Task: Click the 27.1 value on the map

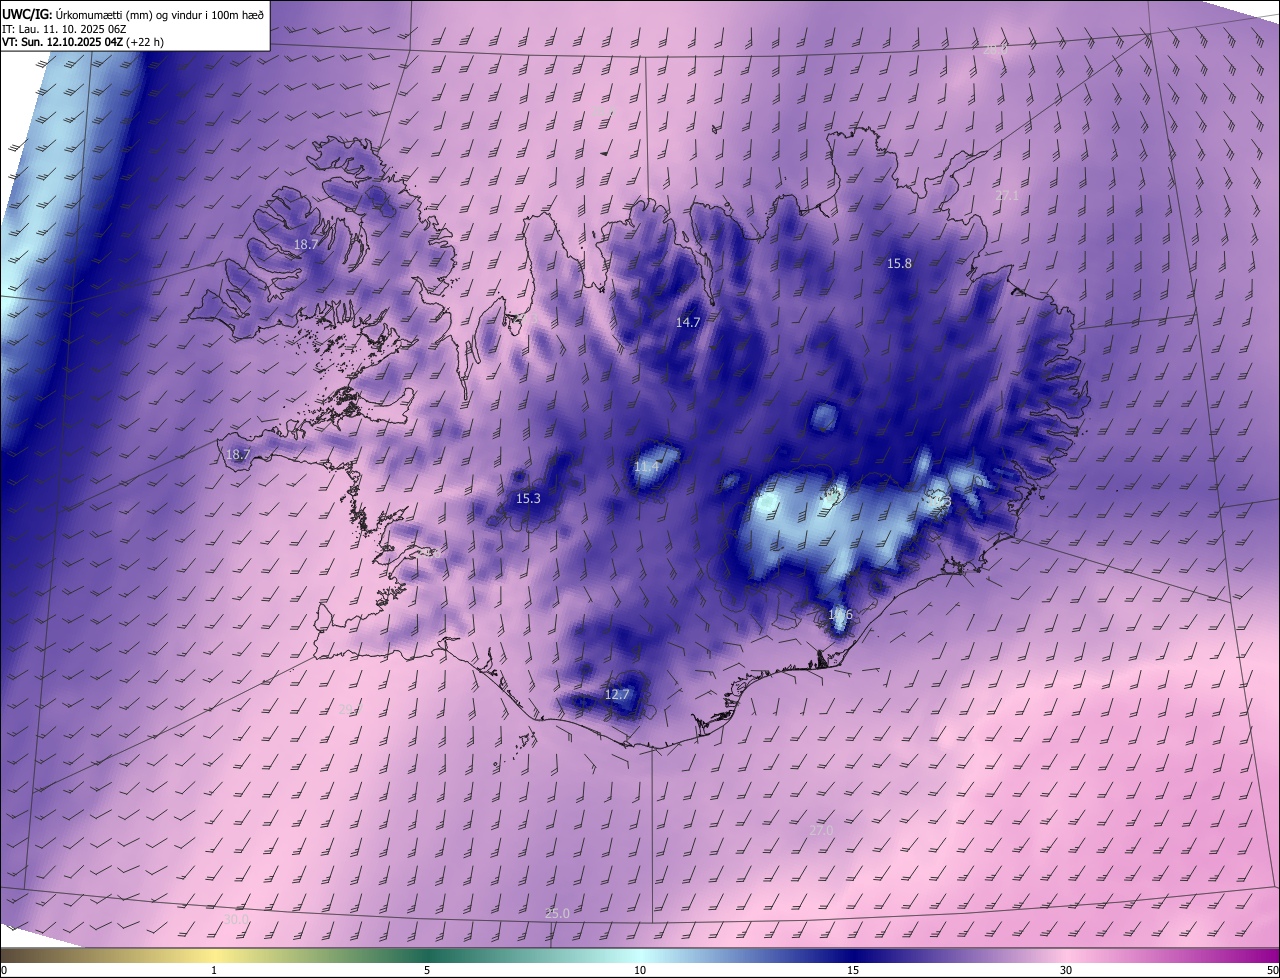Action: coord(1007,196)
